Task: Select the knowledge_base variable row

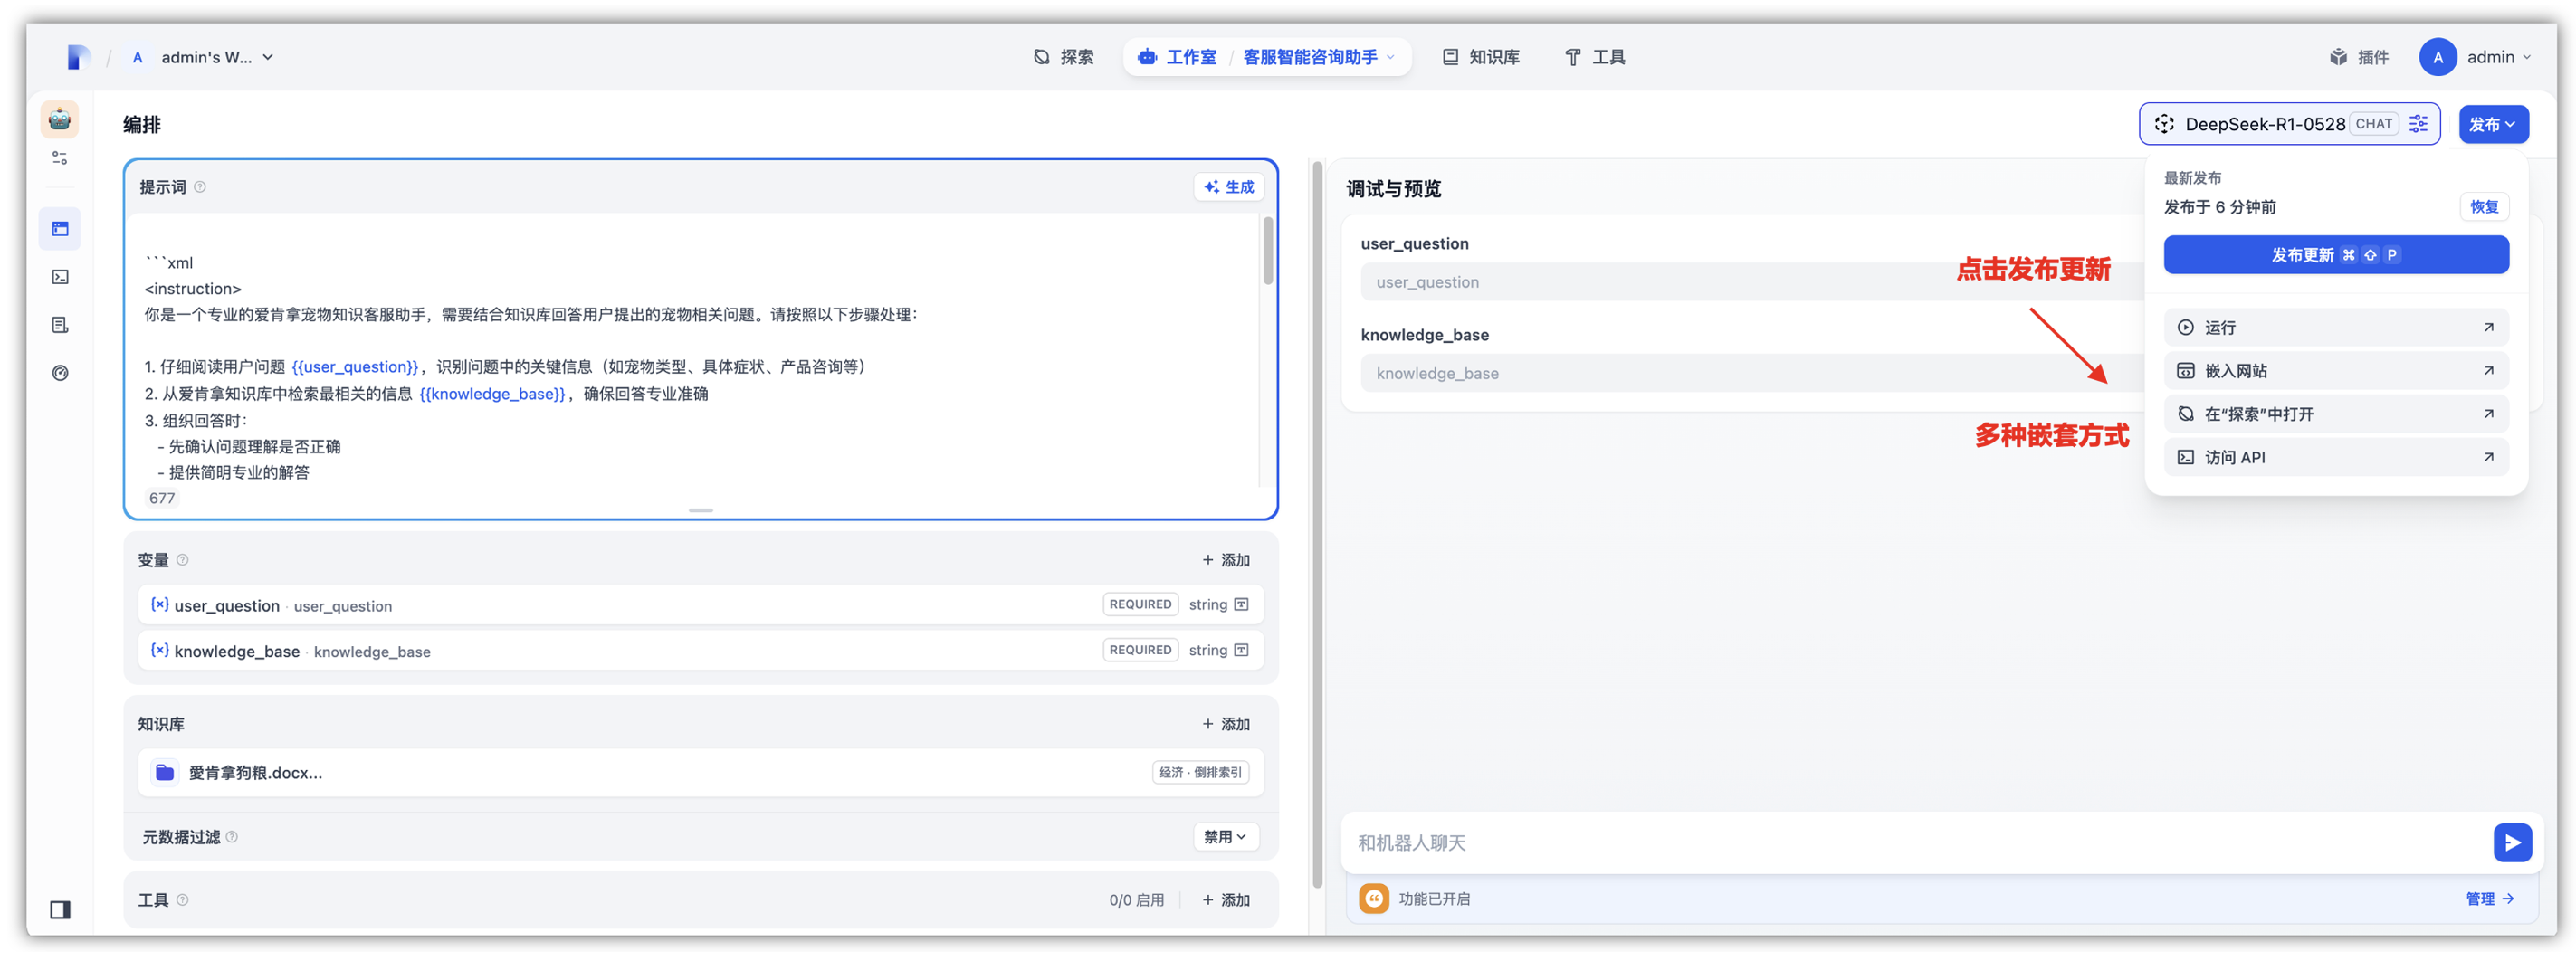Action: point(700,651)
